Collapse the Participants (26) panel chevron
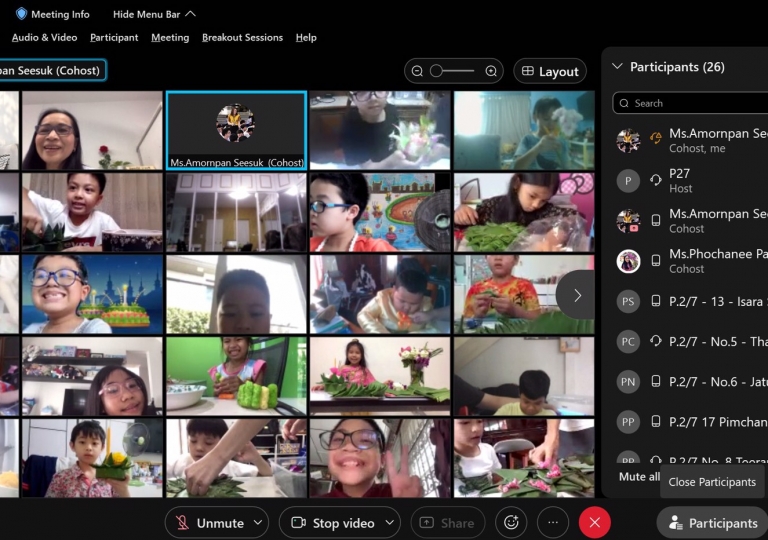The image size is (768, 540). click(x=617, y=66)
